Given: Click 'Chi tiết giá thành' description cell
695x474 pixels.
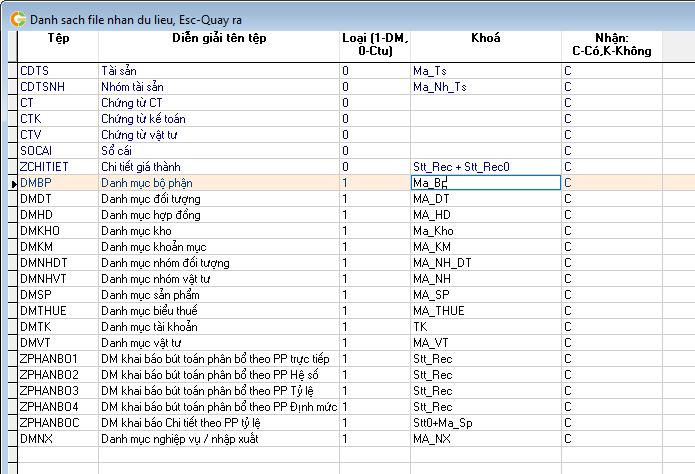Looking at the screenshot, I should coord(219,167).
